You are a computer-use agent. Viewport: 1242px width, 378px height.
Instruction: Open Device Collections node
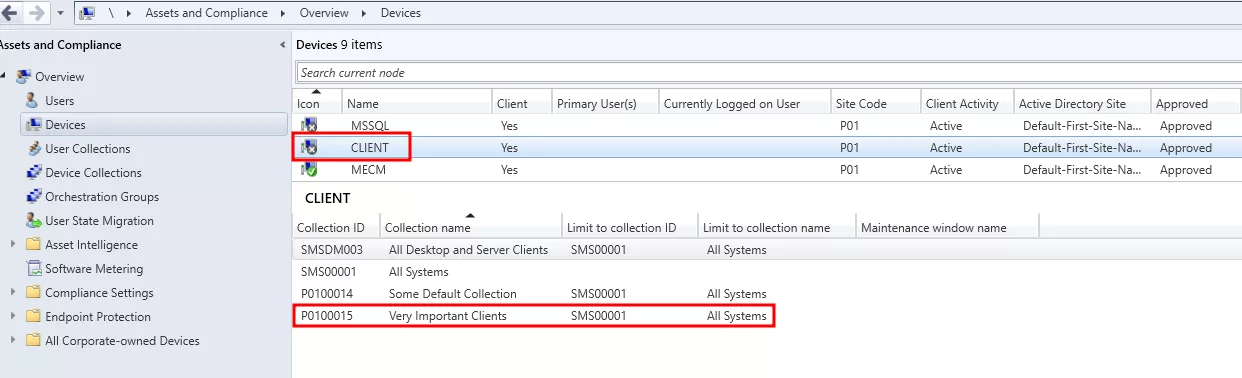tap(93, 173)
